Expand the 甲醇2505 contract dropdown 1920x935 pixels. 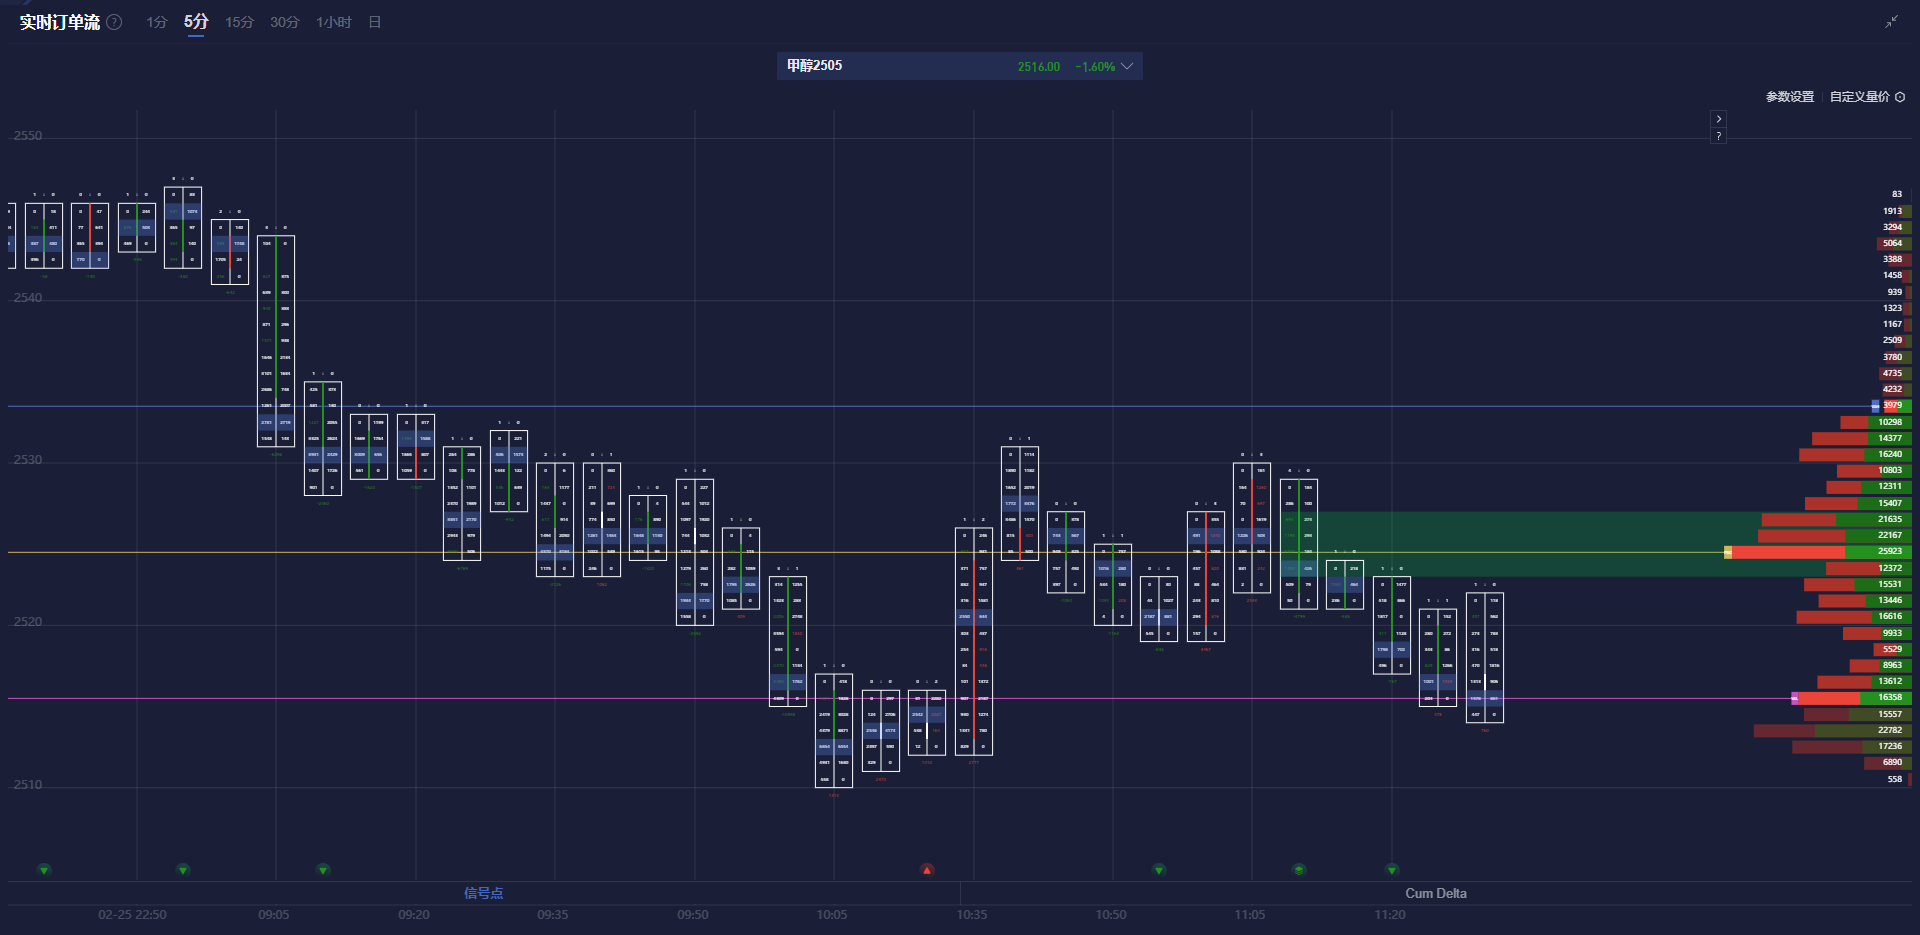click(x=1127, y=67)
